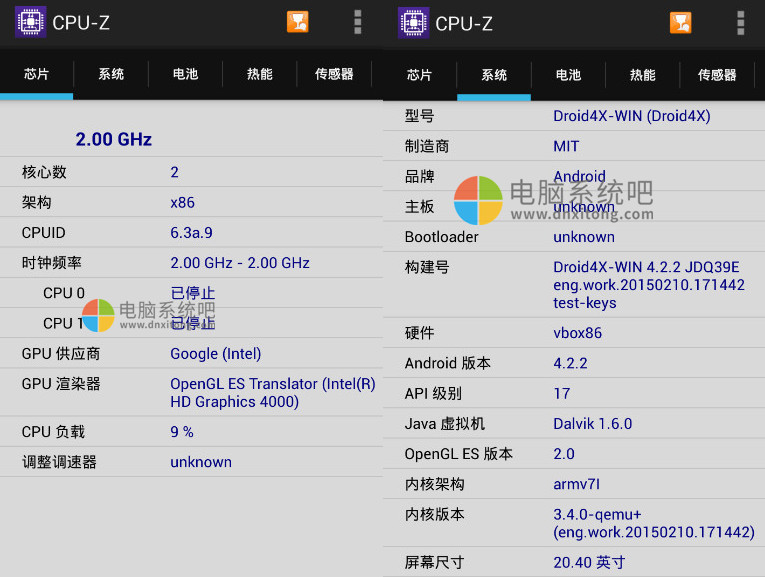Open the 热能 tab in right window
Screen dimensions: 765x577
click(643, 75)
